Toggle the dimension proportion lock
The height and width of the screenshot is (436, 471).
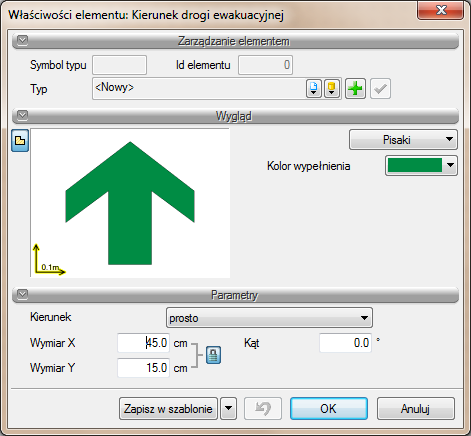(213, 355)
